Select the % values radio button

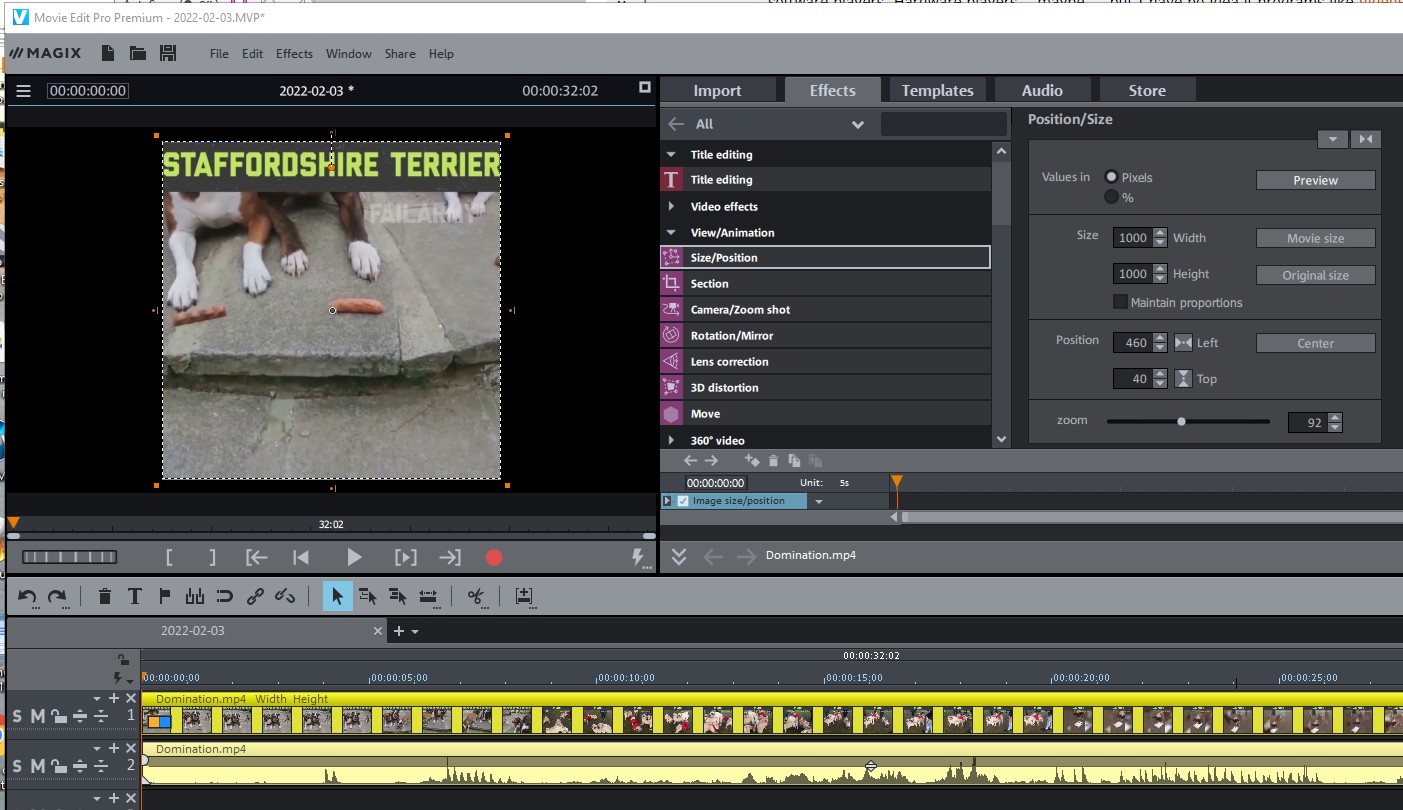click(1111, 197)
